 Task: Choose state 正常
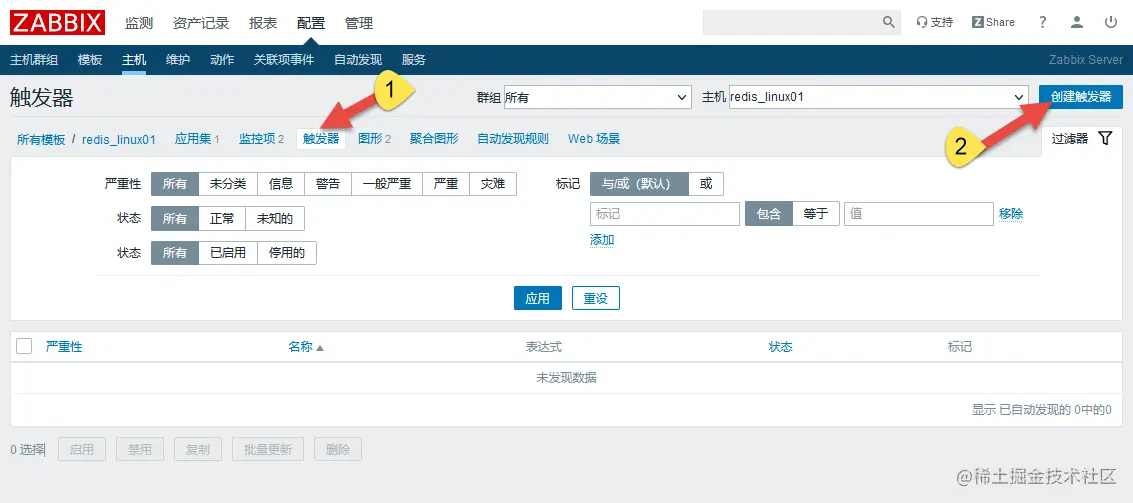[222, 218]
